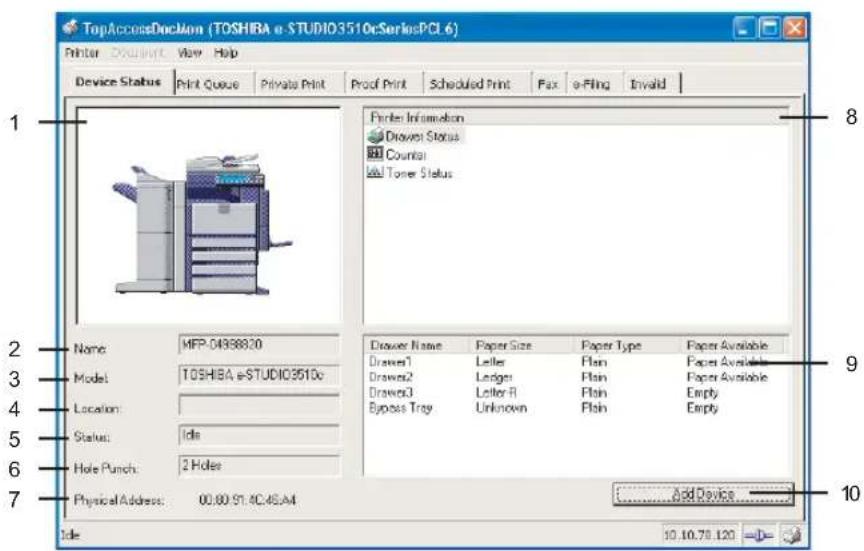Image resolution: width=864 pixels, height=551 pixels.
Task: Click the Paper Size column header
Action: point(522,345)
